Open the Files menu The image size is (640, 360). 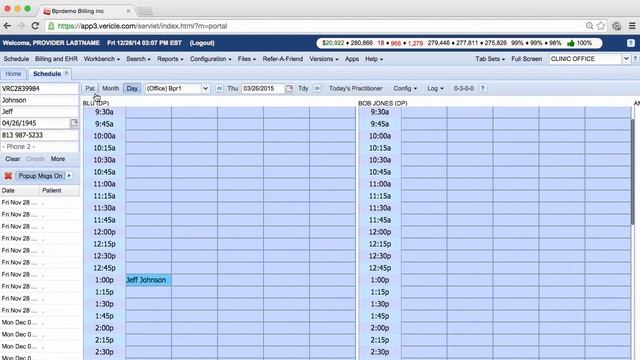click(247, 59)
